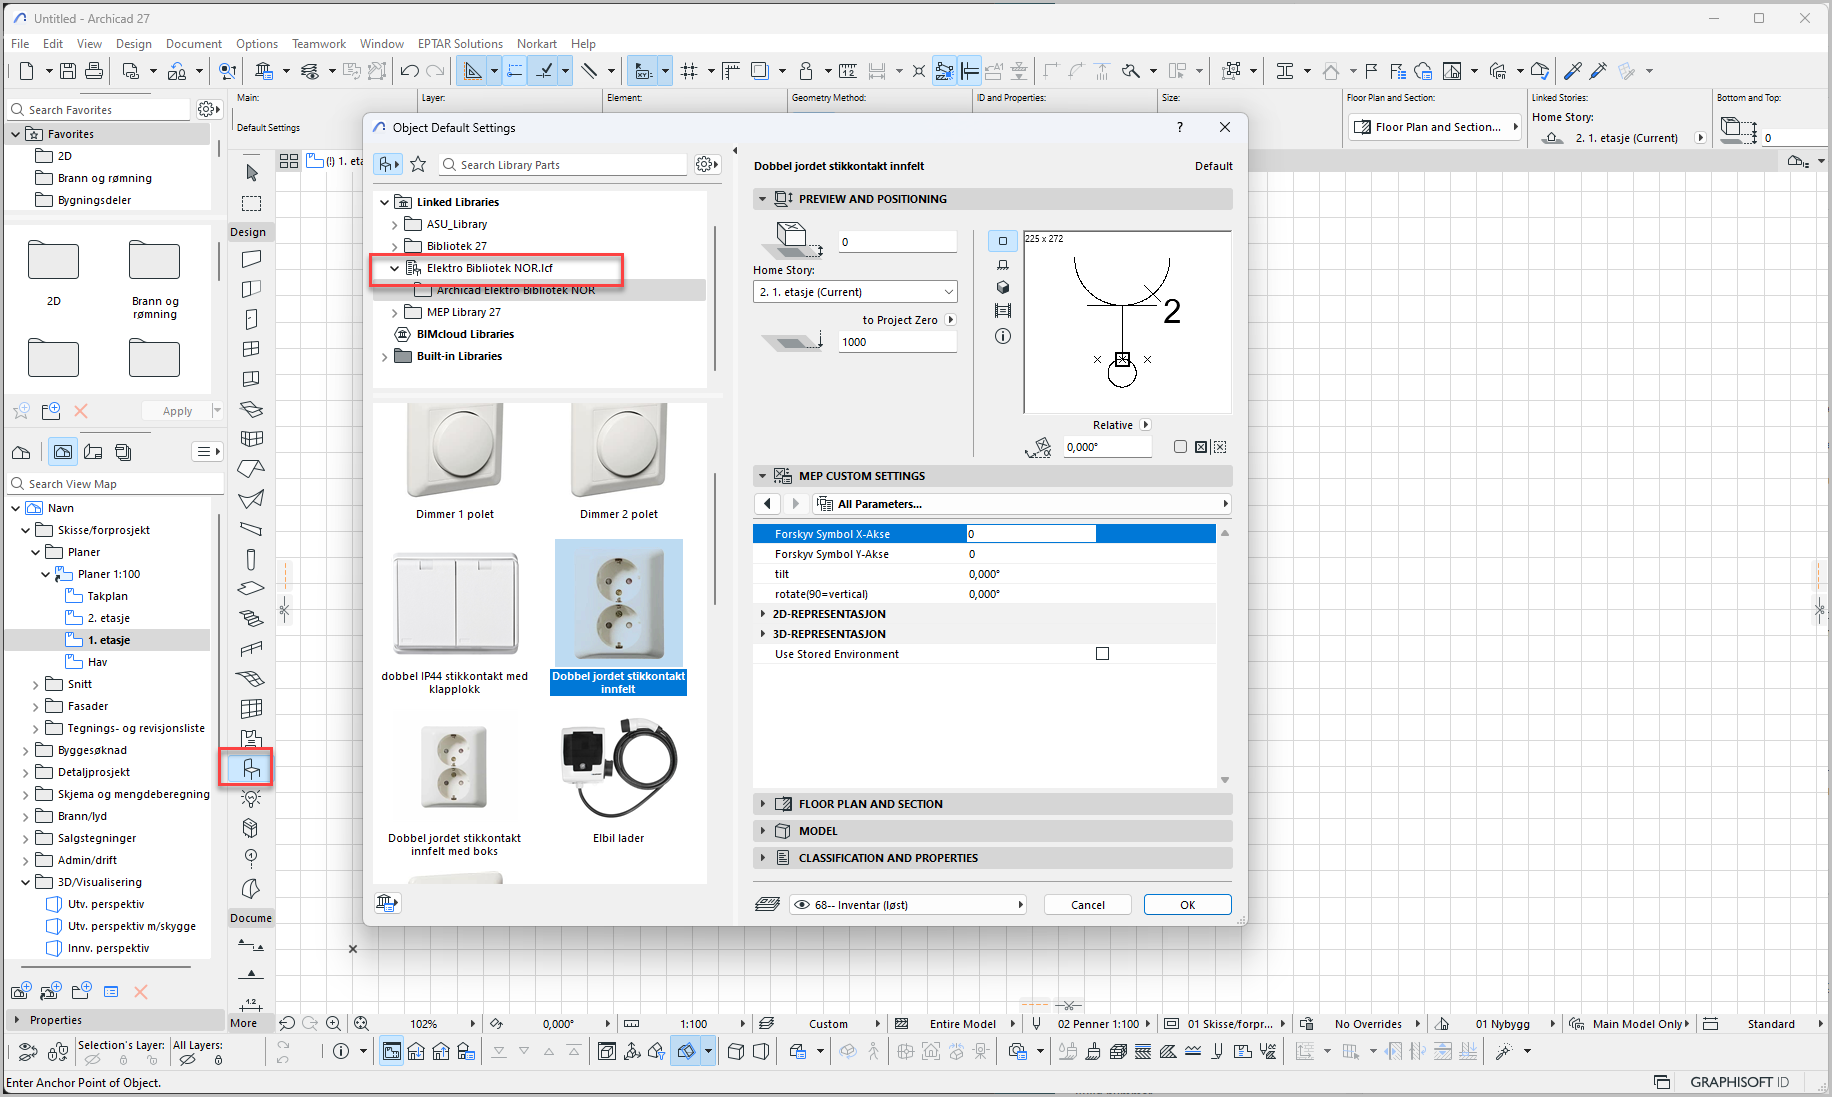1832x1097 pixels.
Task: Open Library Manager icon at dialog bottom
Action: [387, 903]
